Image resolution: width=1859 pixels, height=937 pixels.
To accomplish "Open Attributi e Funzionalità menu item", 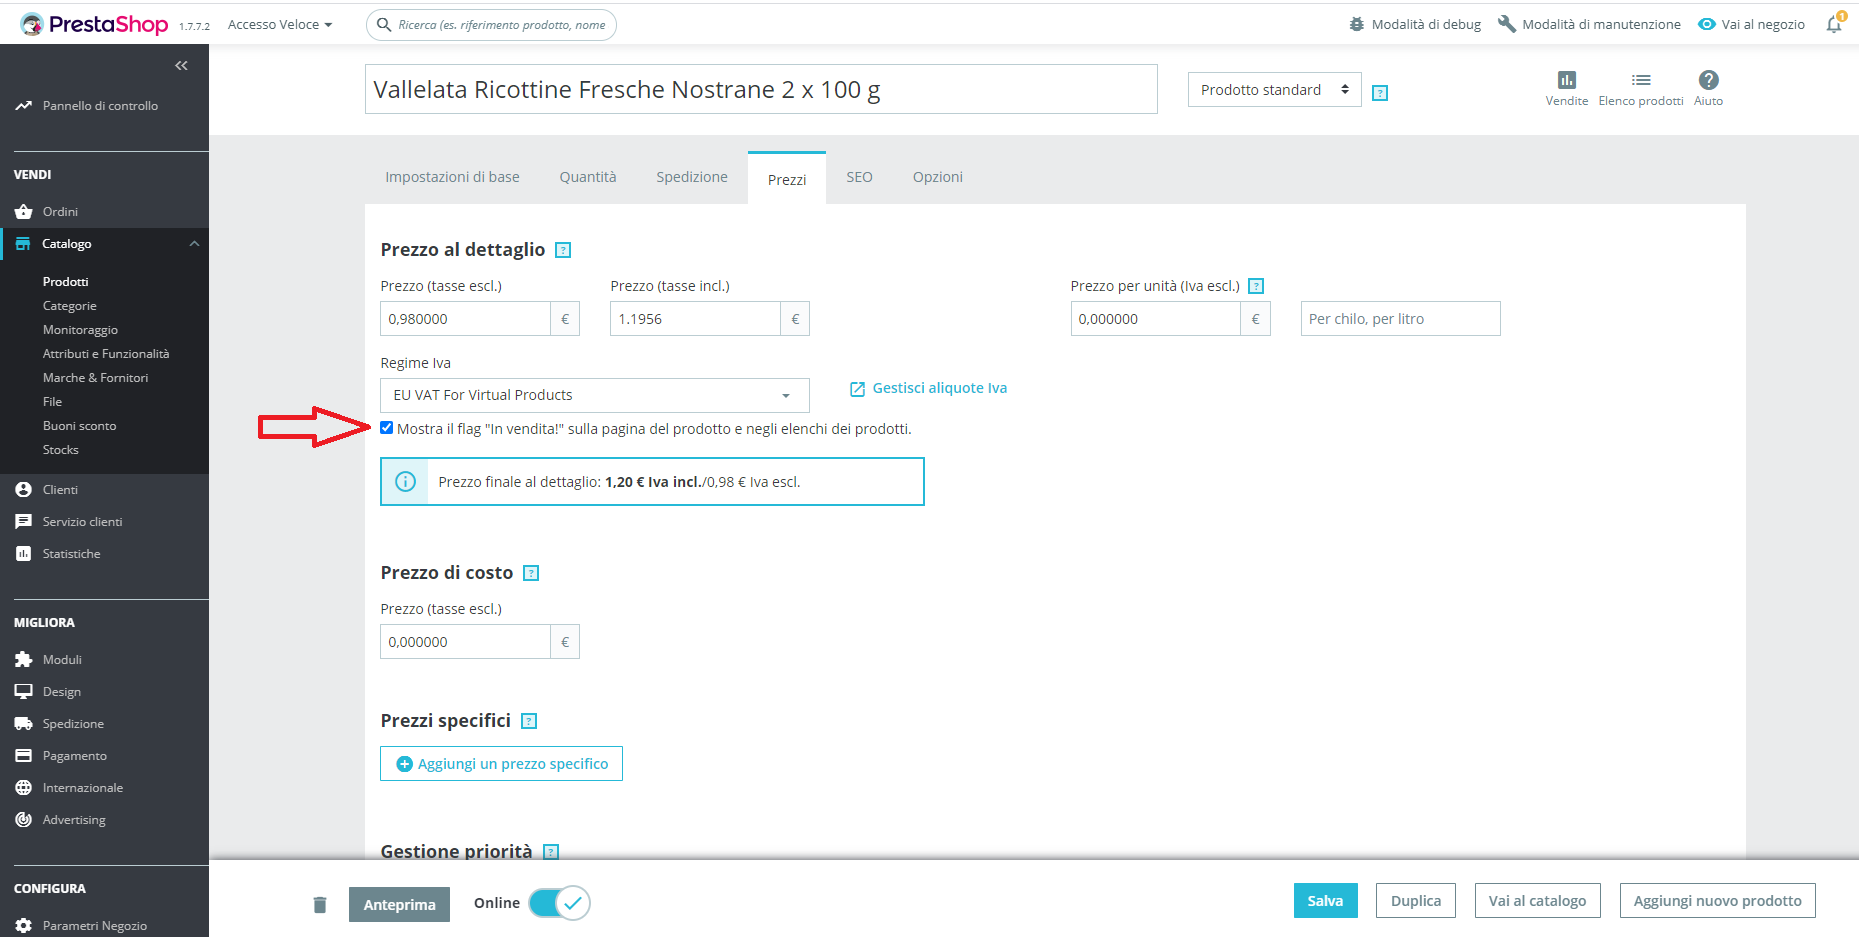I will coord(106,354).
